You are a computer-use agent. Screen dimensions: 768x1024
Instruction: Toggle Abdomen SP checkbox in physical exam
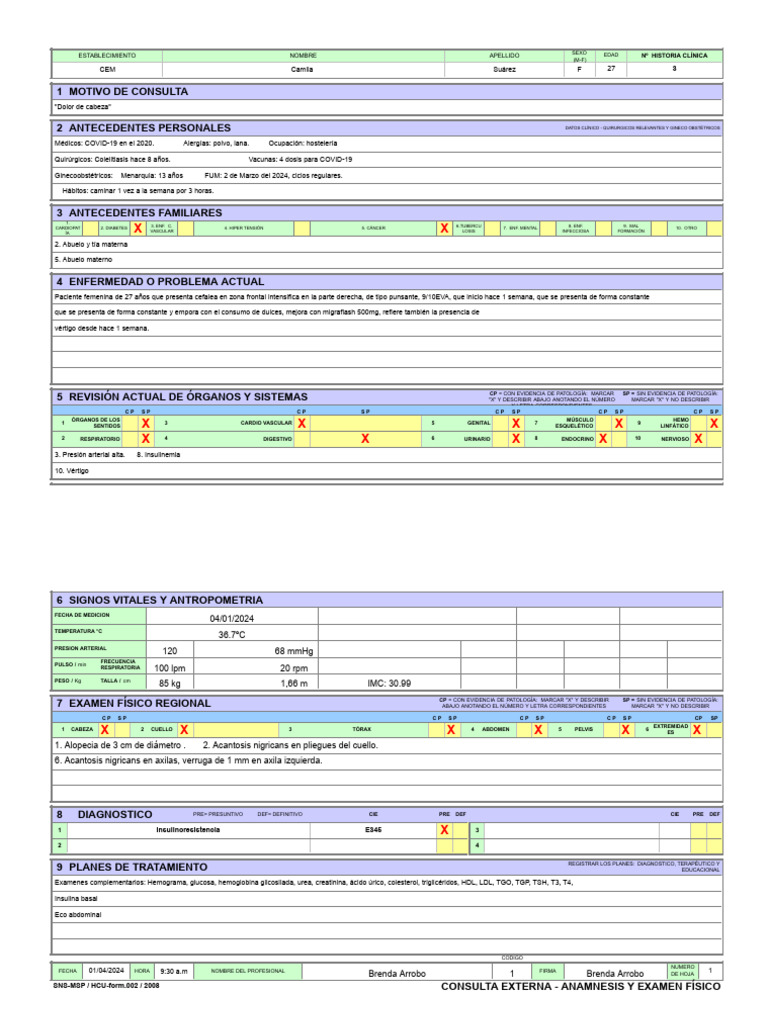538,729
